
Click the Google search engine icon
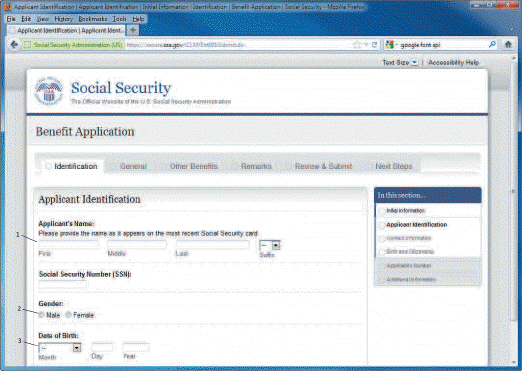(x=390, y=44)
